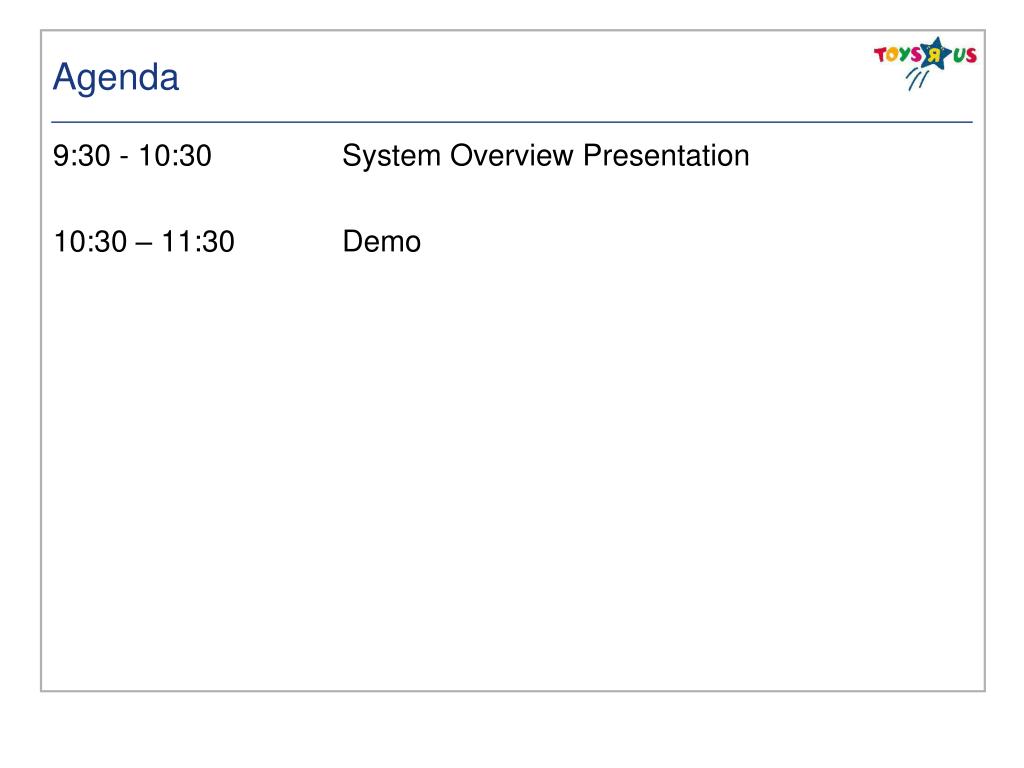Screen dimensions: 1024x768
Task: Click the word System in the first entry
Action: coord(391,157)
